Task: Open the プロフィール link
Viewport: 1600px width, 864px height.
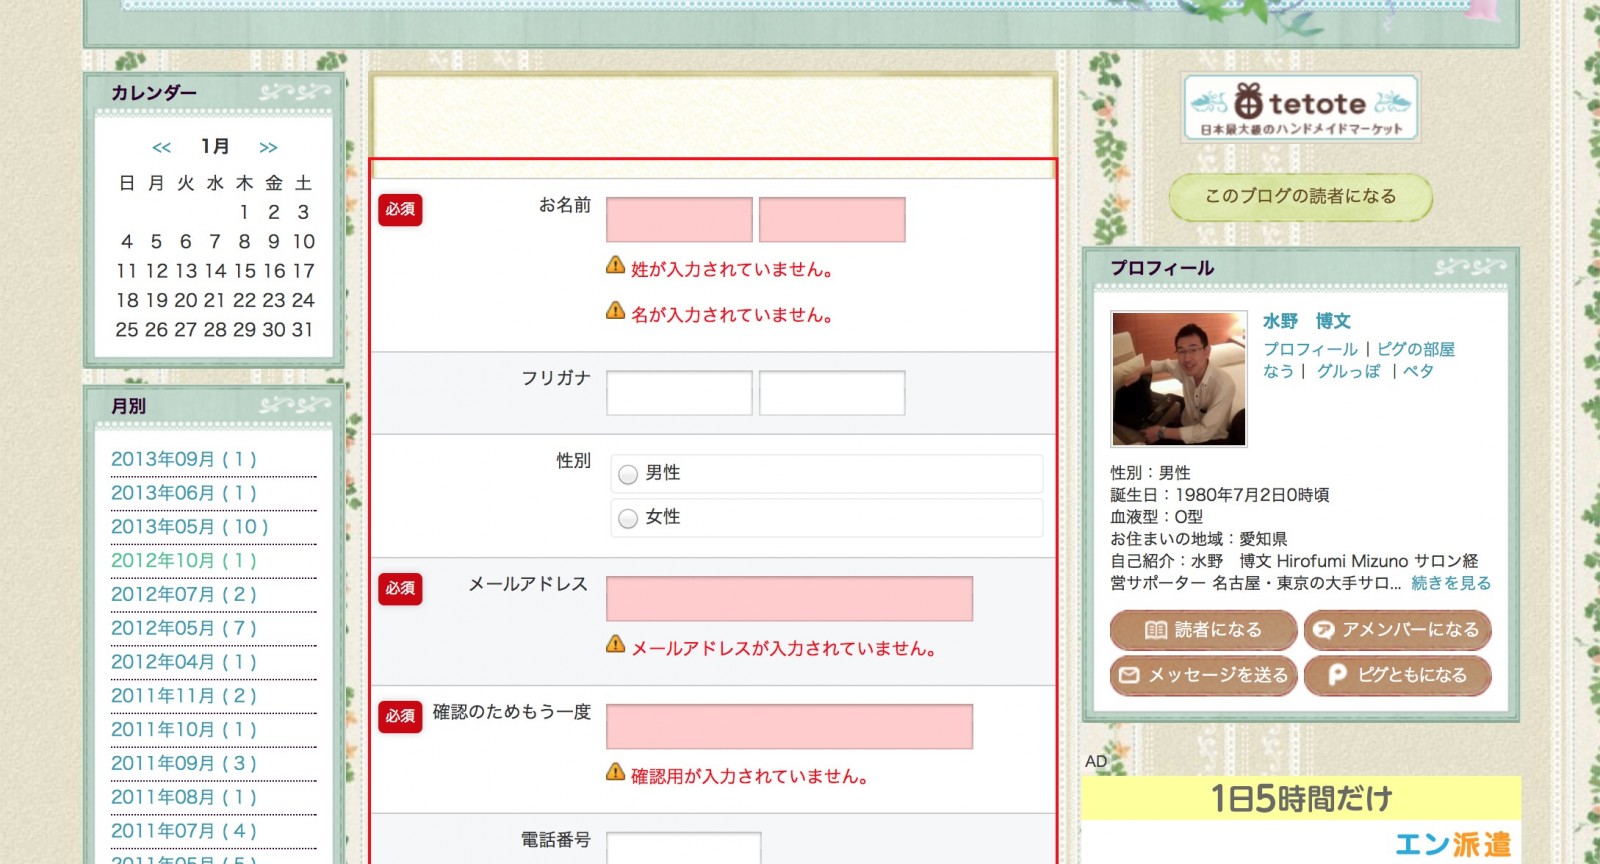Action: [x=1310, y=349]
